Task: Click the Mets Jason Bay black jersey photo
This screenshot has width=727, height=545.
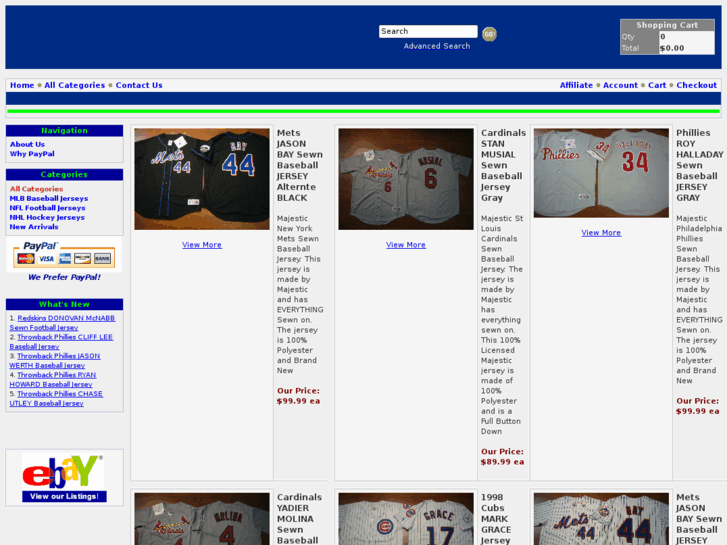Action: 202,179
